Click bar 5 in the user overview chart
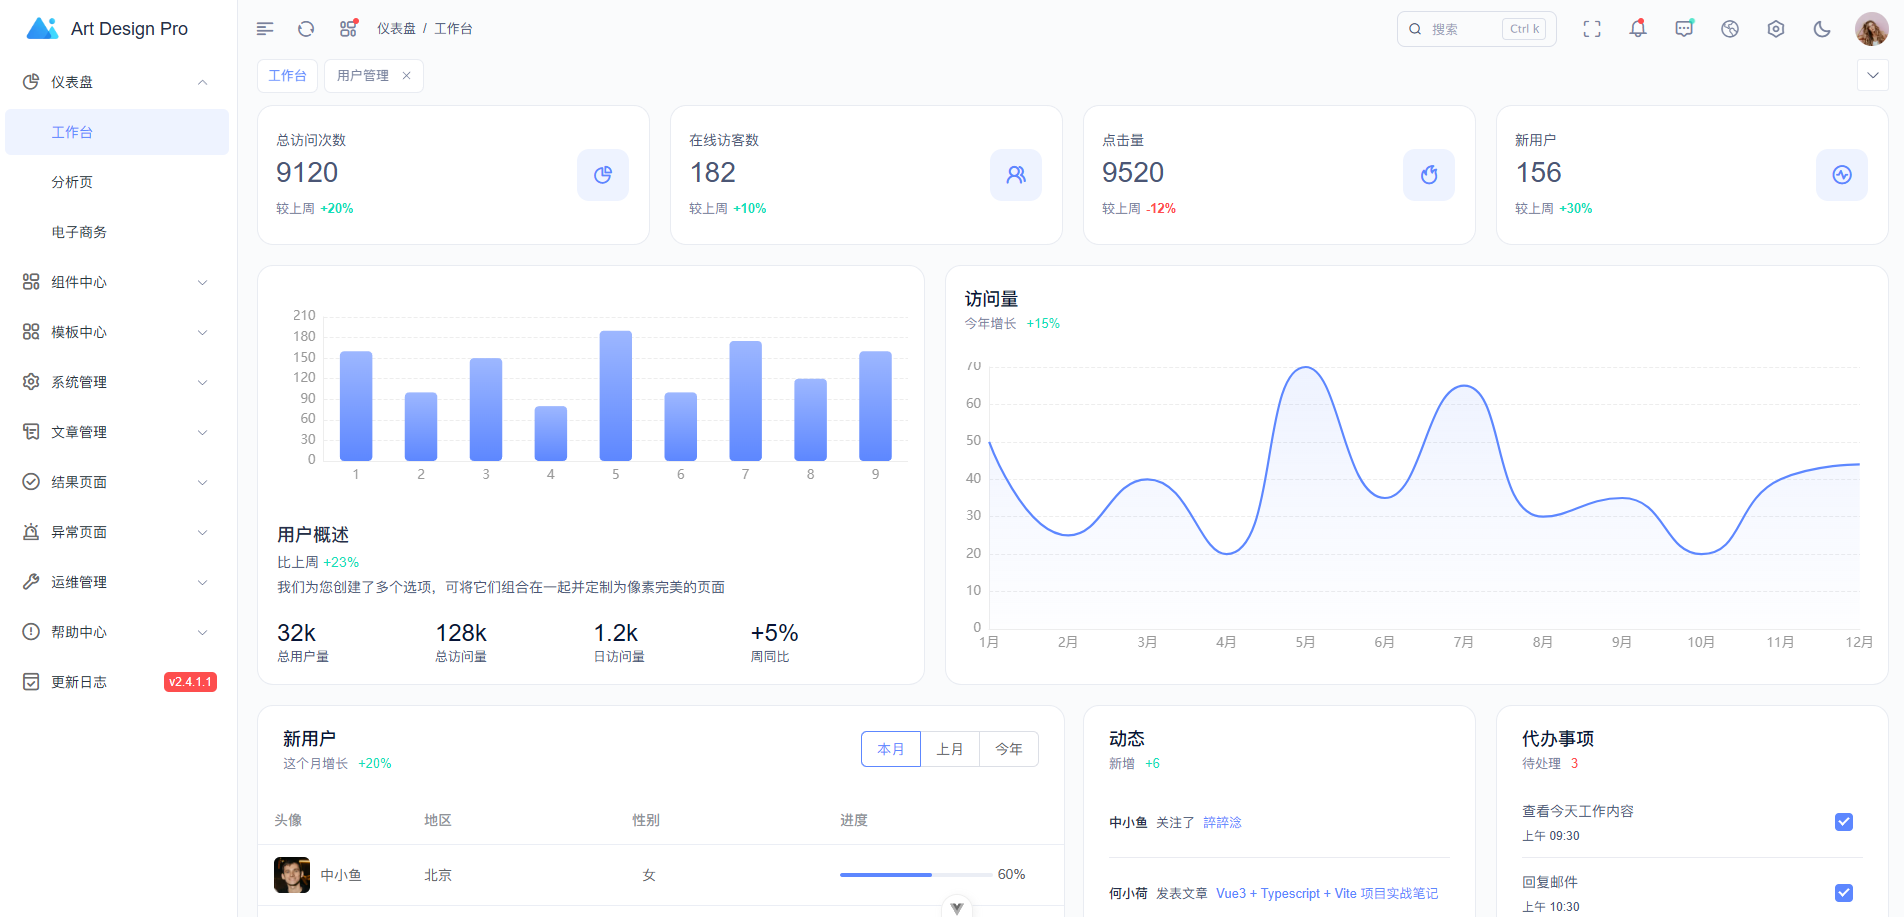Screen dimensions: 1904x917 pyautogui.click(x=616, y=396)
